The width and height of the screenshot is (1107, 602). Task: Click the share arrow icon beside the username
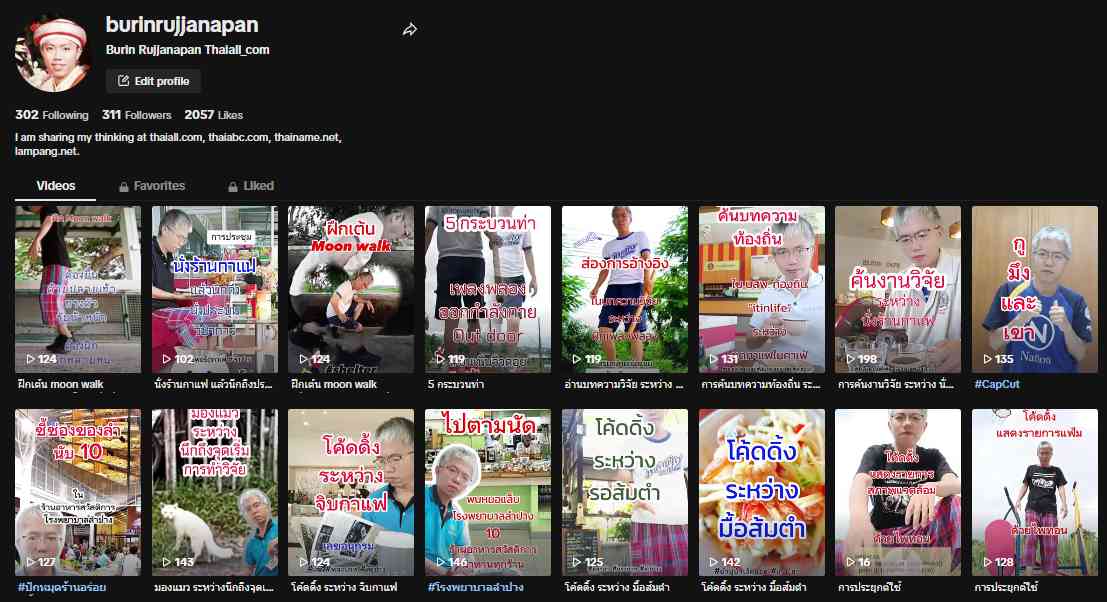pyautogui.click(x=409, y=30)
